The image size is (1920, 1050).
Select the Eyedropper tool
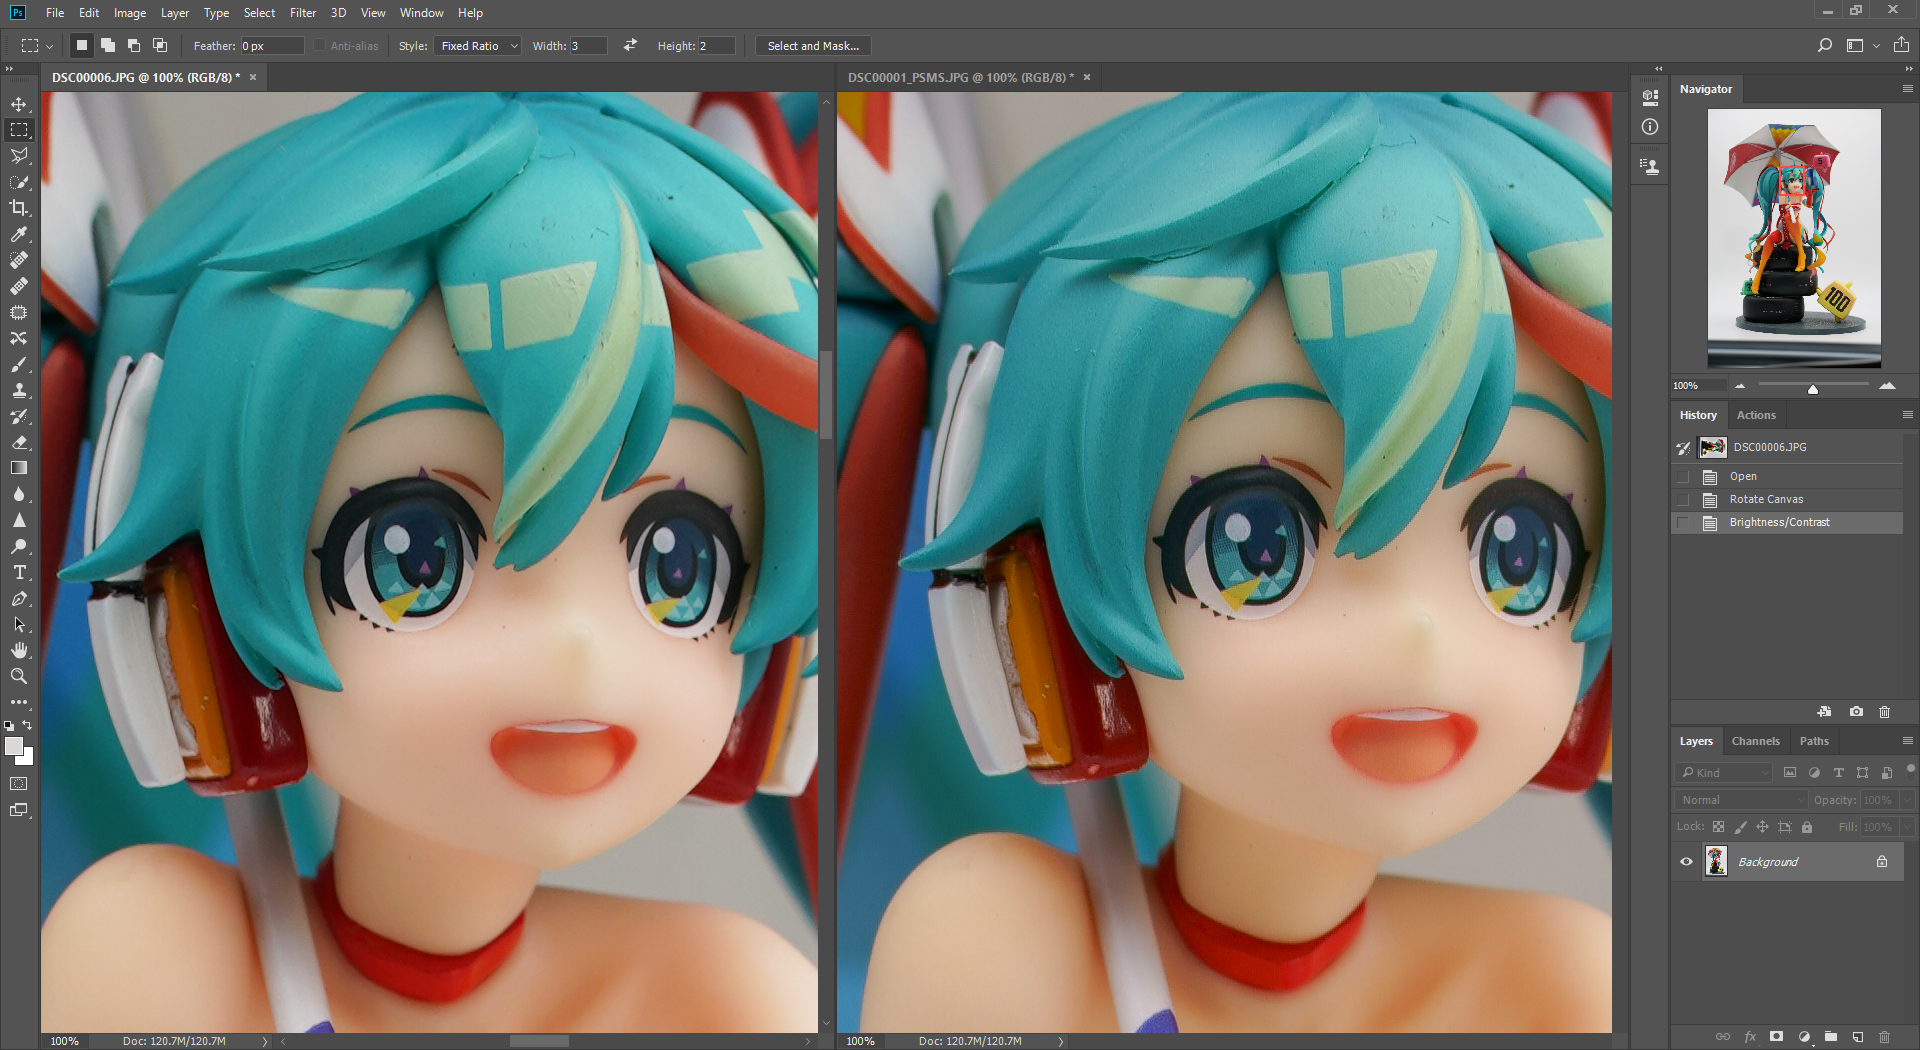(19, 234)
